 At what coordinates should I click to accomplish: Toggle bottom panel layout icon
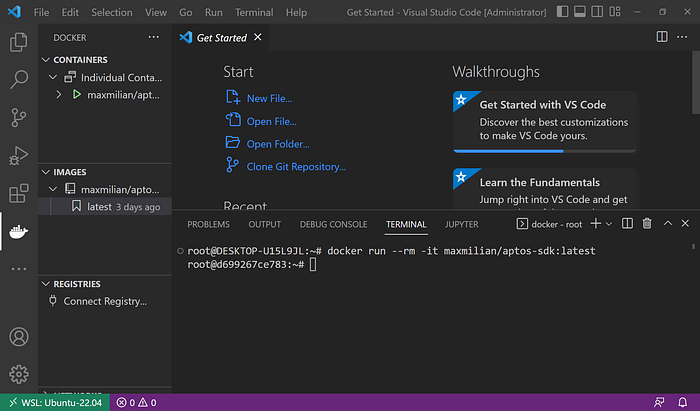[x=580, y=12]
